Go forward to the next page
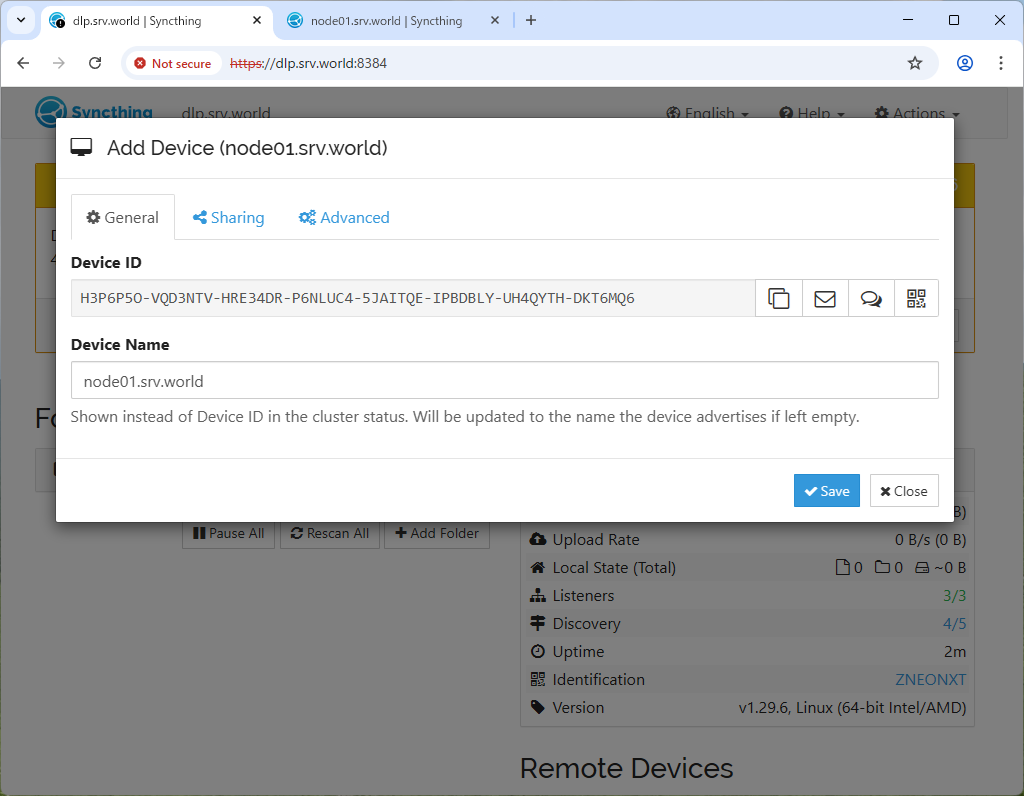This screenshot has width=1024, height=796. pos(59,63)
